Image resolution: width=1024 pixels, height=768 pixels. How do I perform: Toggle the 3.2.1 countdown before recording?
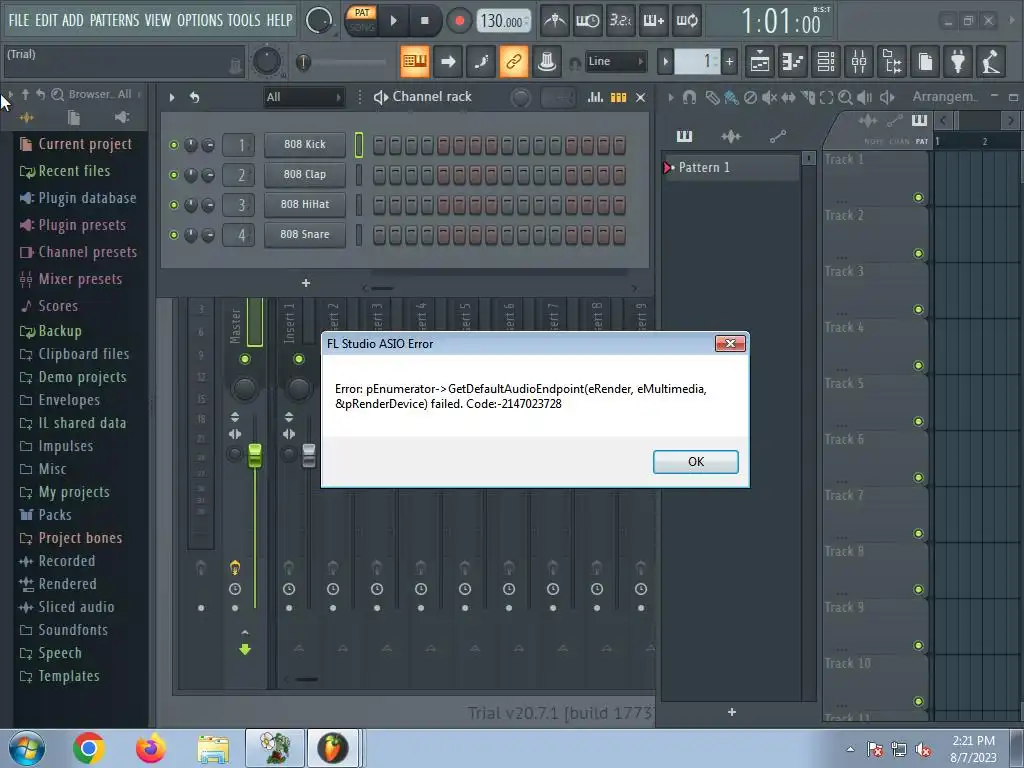[x=620, y=21]
